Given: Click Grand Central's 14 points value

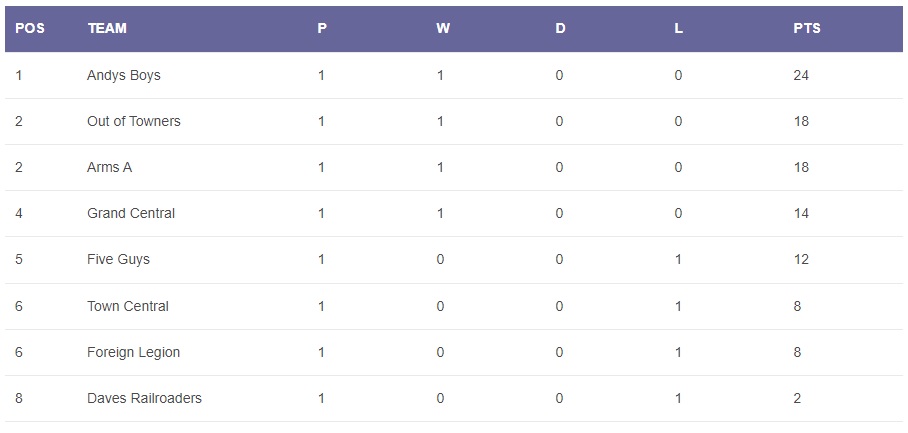Looking at the screenshot, I should pyautogui.click(x=801, y=213).
